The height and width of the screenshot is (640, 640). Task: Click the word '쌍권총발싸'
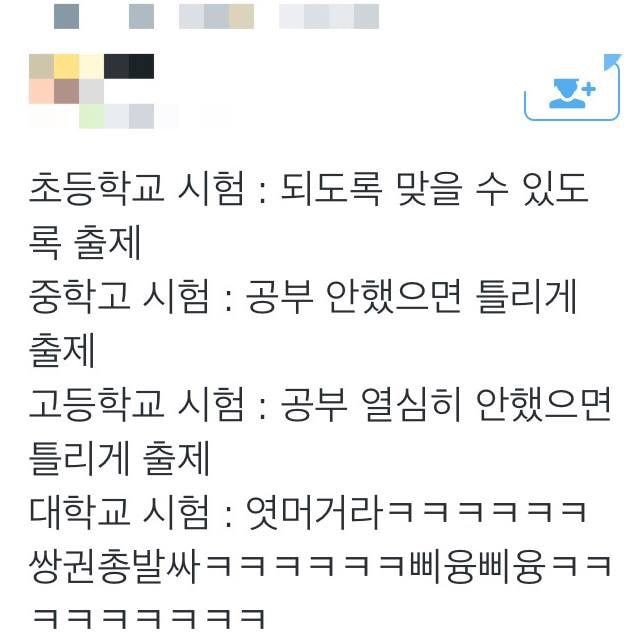(x=114, y=566)
